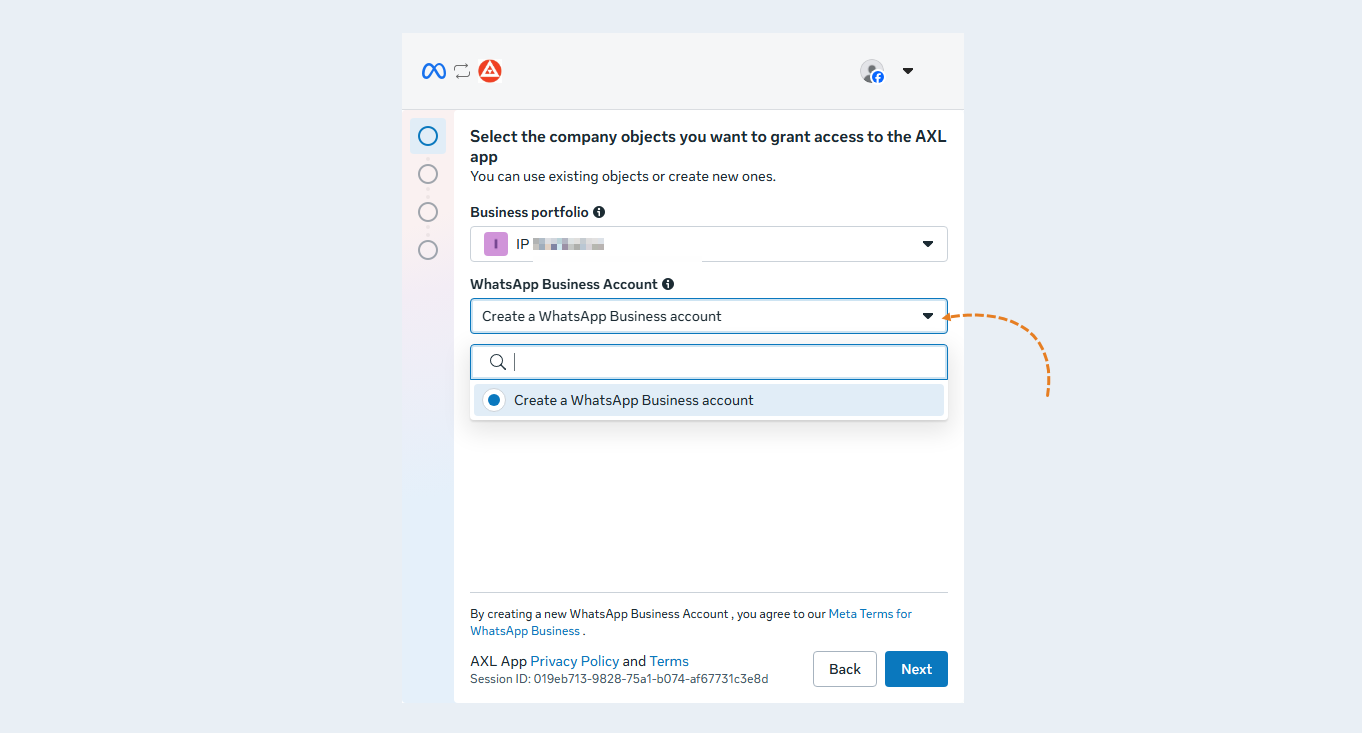Open the Meta Terms for WhatsApp Business link
The height and width of the screenshot is (733, 1362).
click(691, 622)
